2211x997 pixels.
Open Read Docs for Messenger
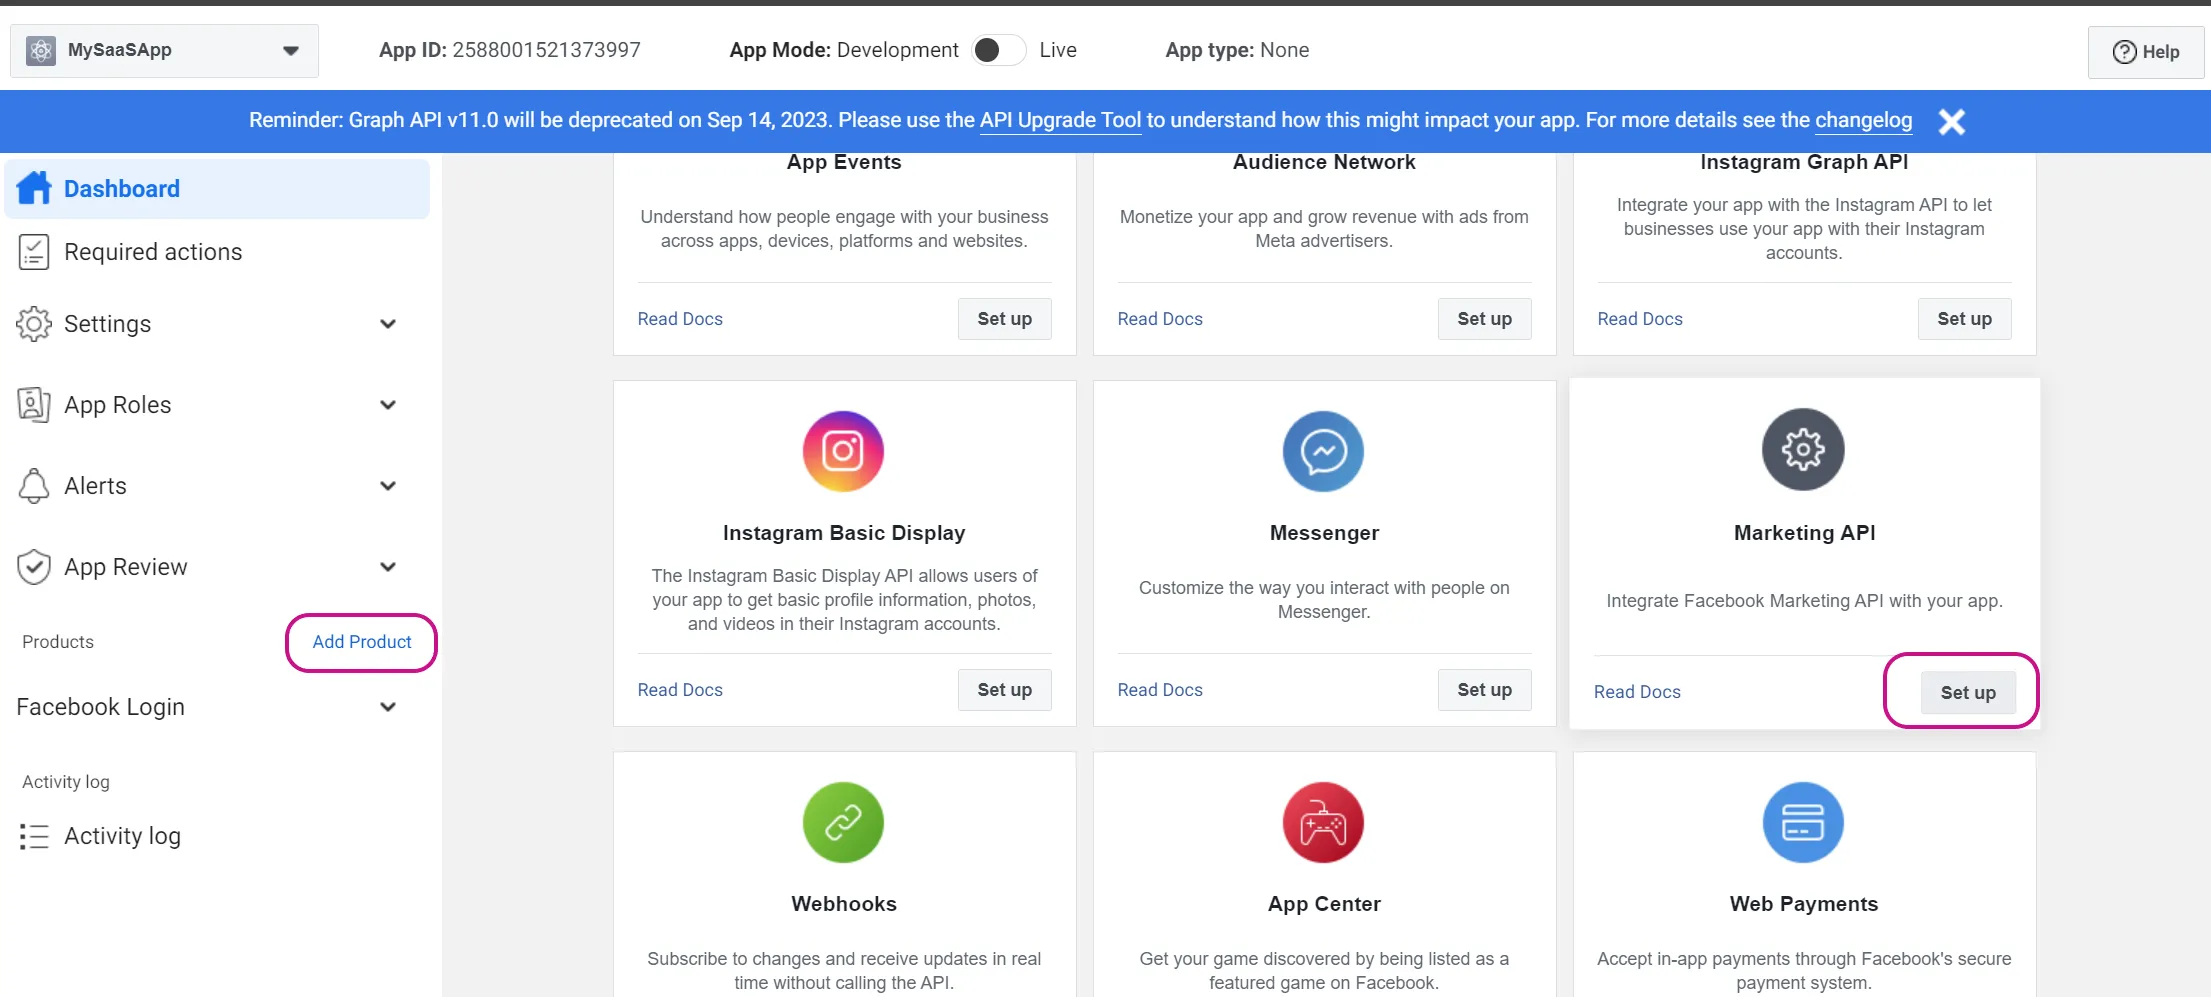click(x=1160, y=690)
